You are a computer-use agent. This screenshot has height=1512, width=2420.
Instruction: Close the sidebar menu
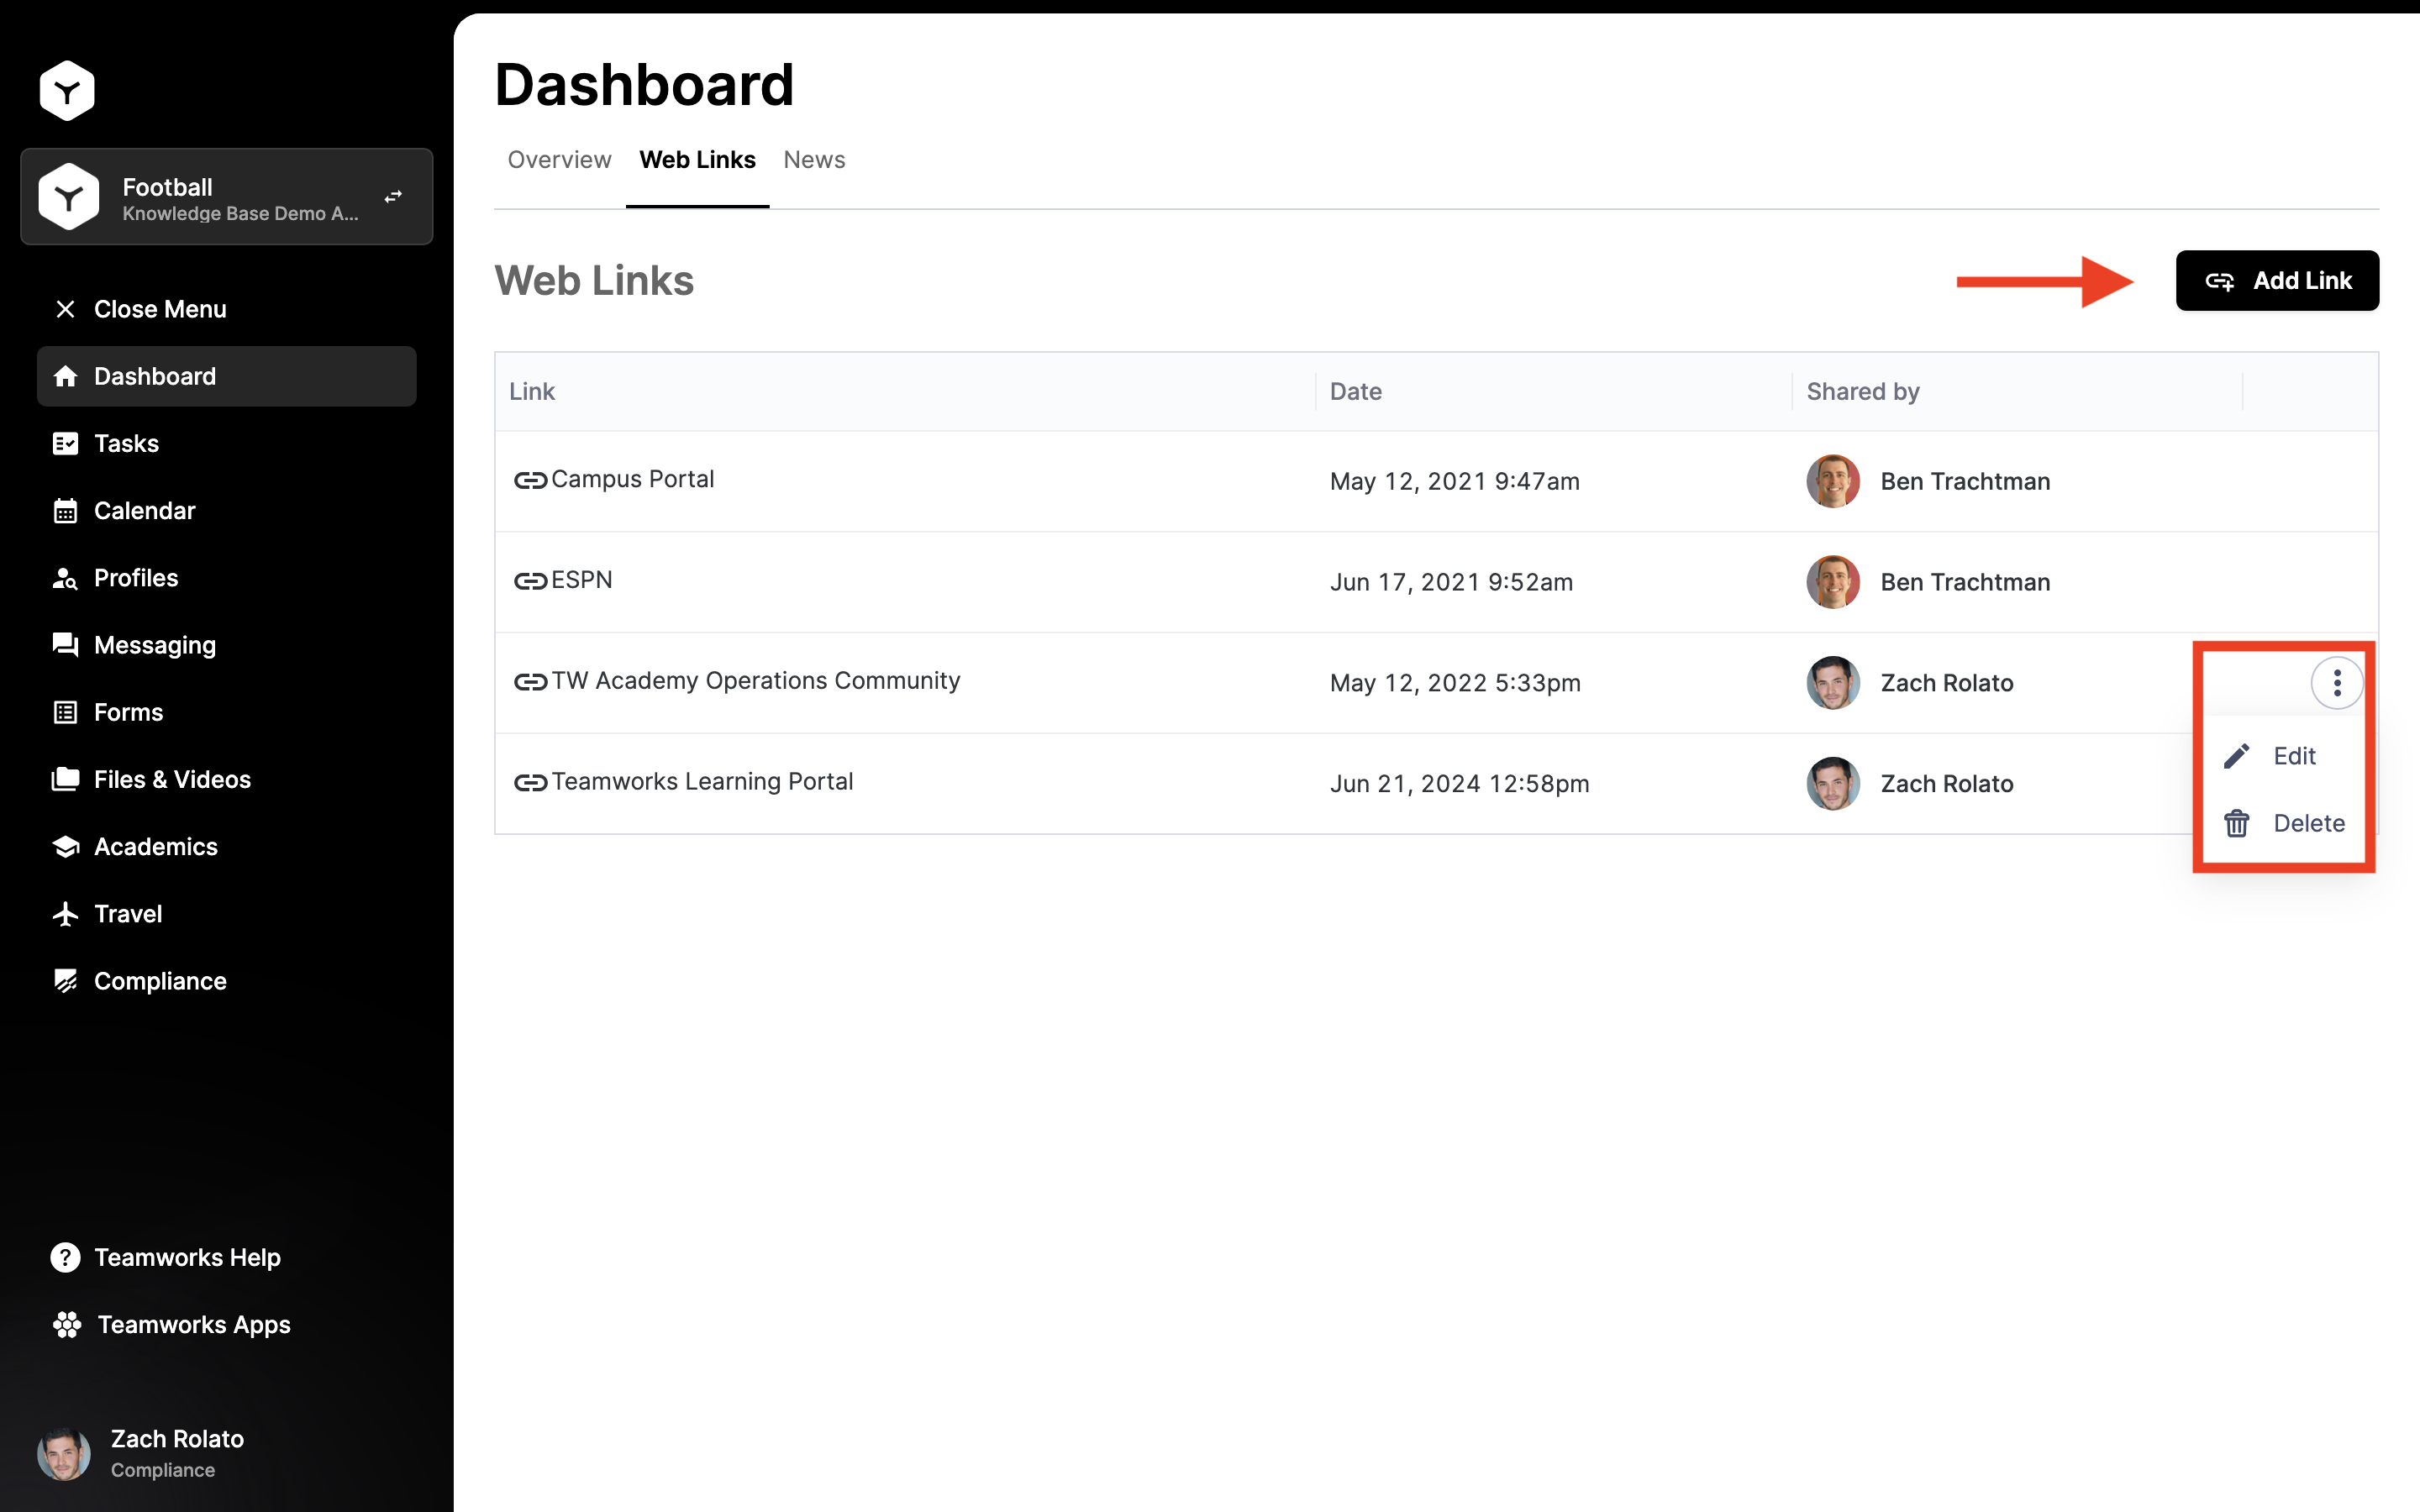[x=159, y=309]
